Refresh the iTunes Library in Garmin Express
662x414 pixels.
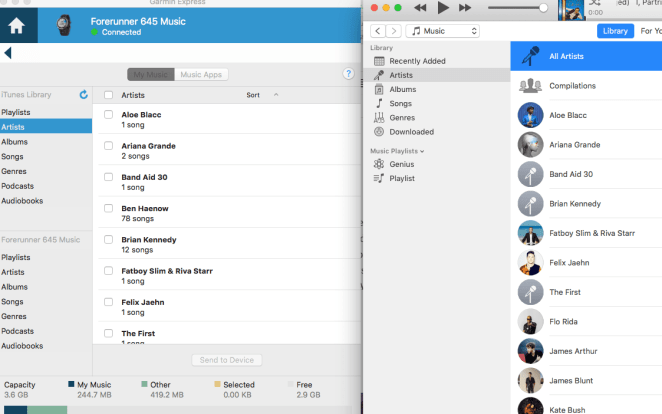84,95
